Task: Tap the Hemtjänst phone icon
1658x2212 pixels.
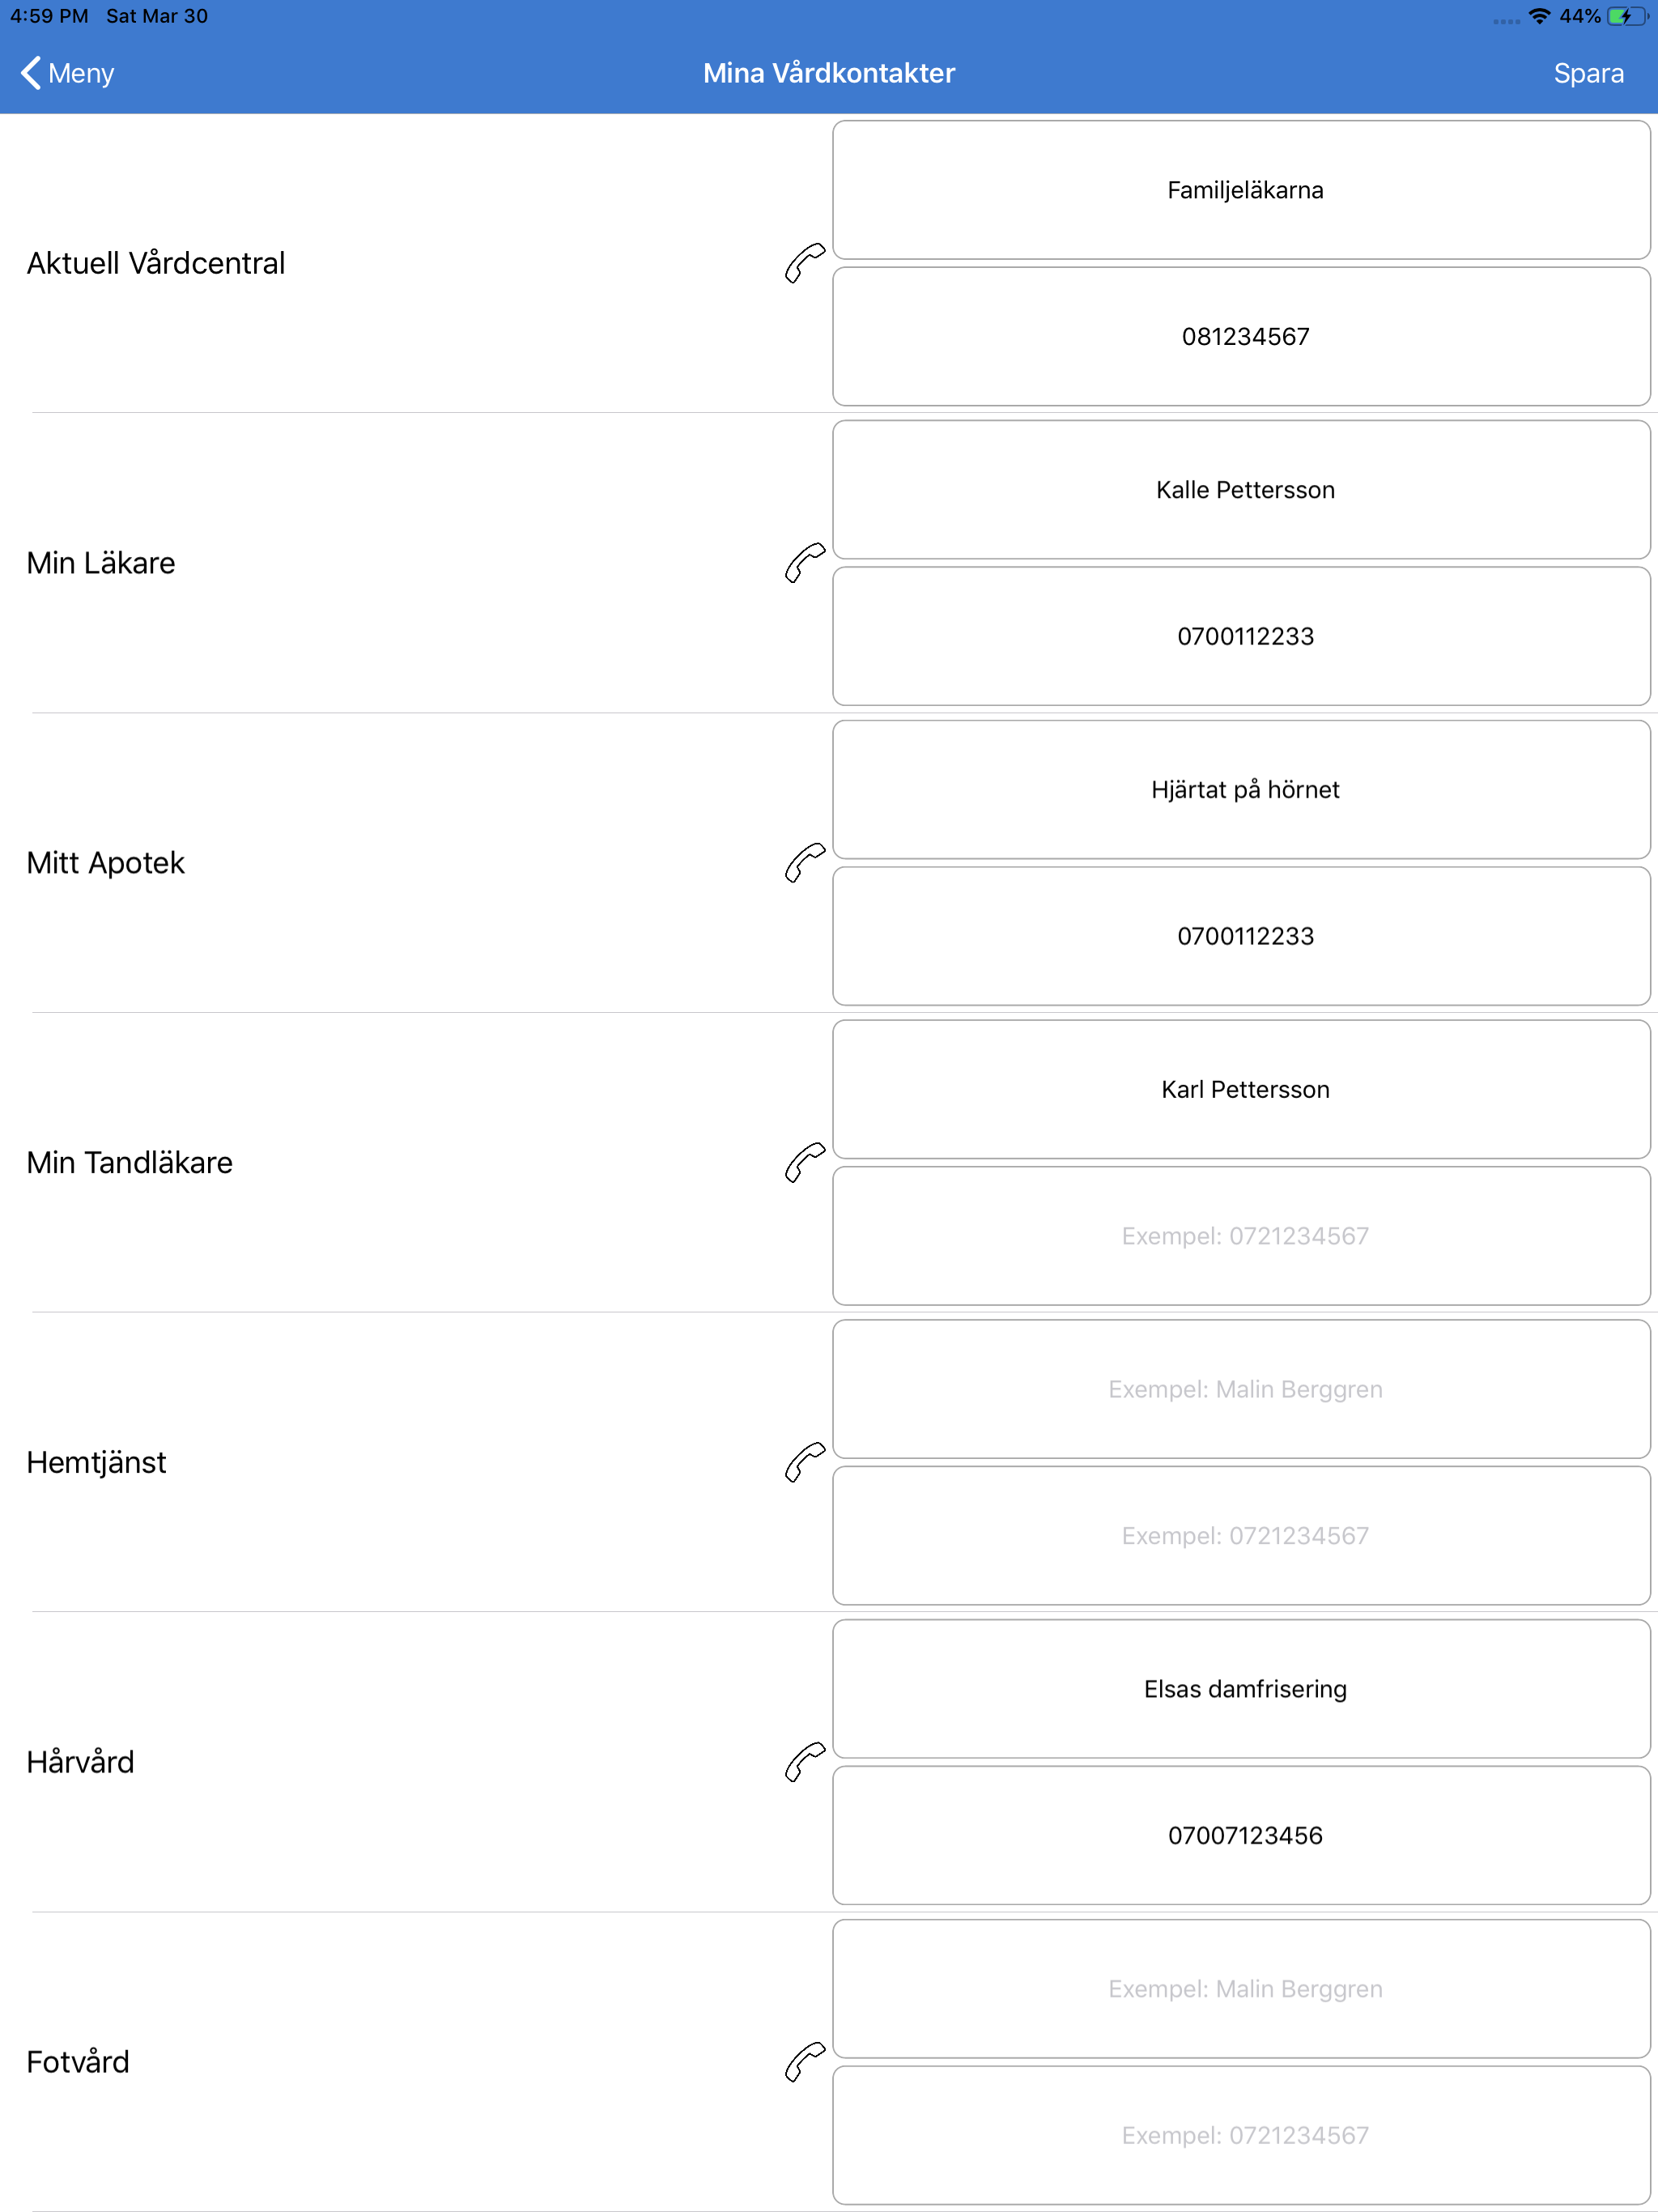Action: pyautogui.click(x=805, y=1462)
